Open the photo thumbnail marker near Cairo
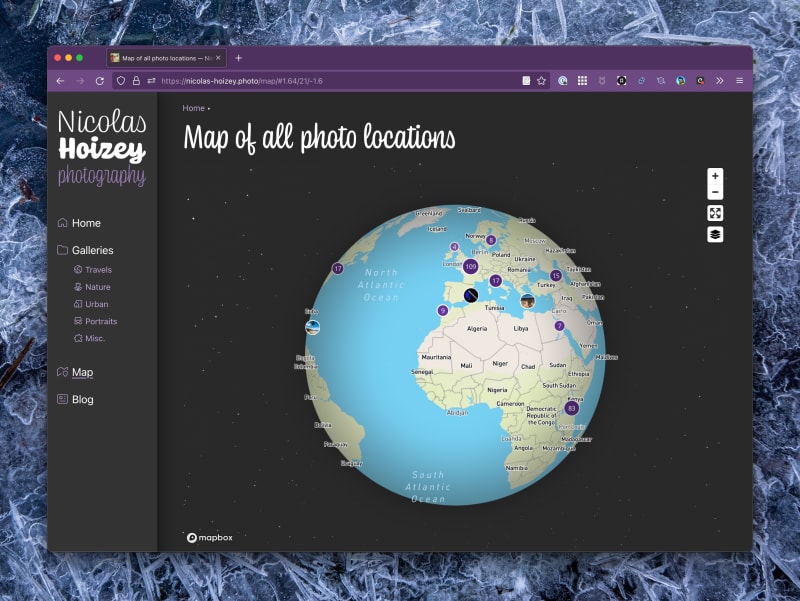The height and width of the screenshot is (601, 800). click(528, 301)
